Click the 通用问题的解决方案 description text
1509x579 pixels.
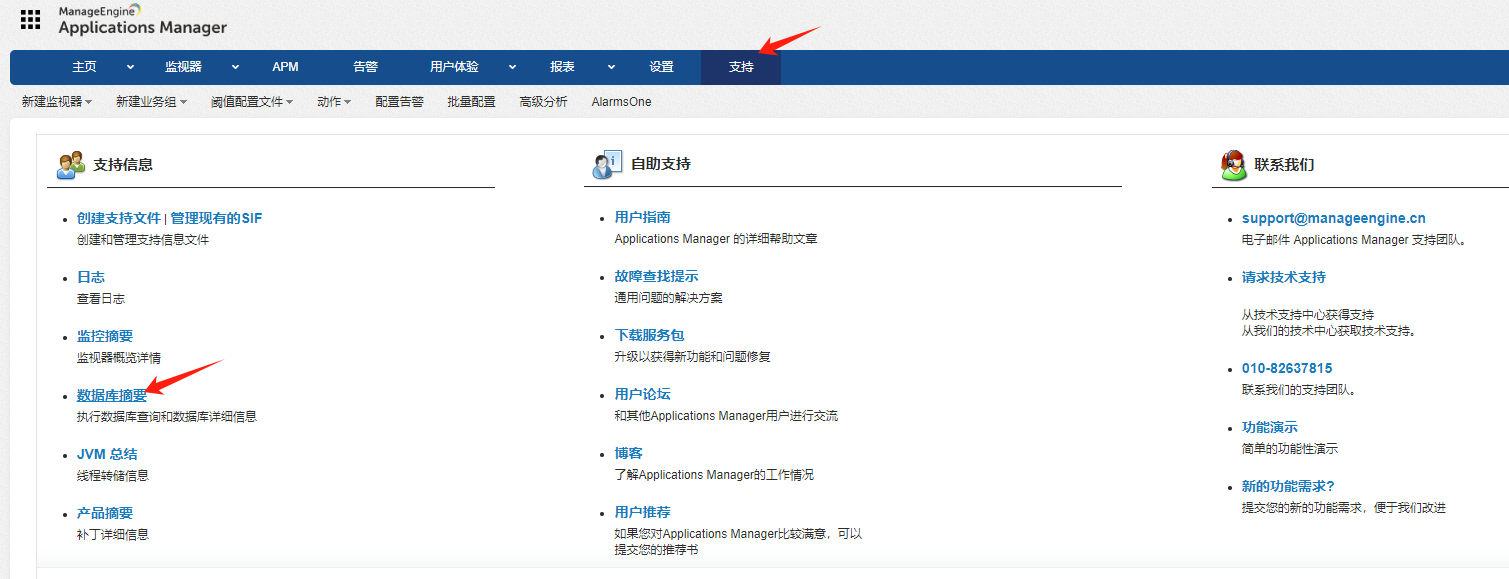click(x=668, y=298)
